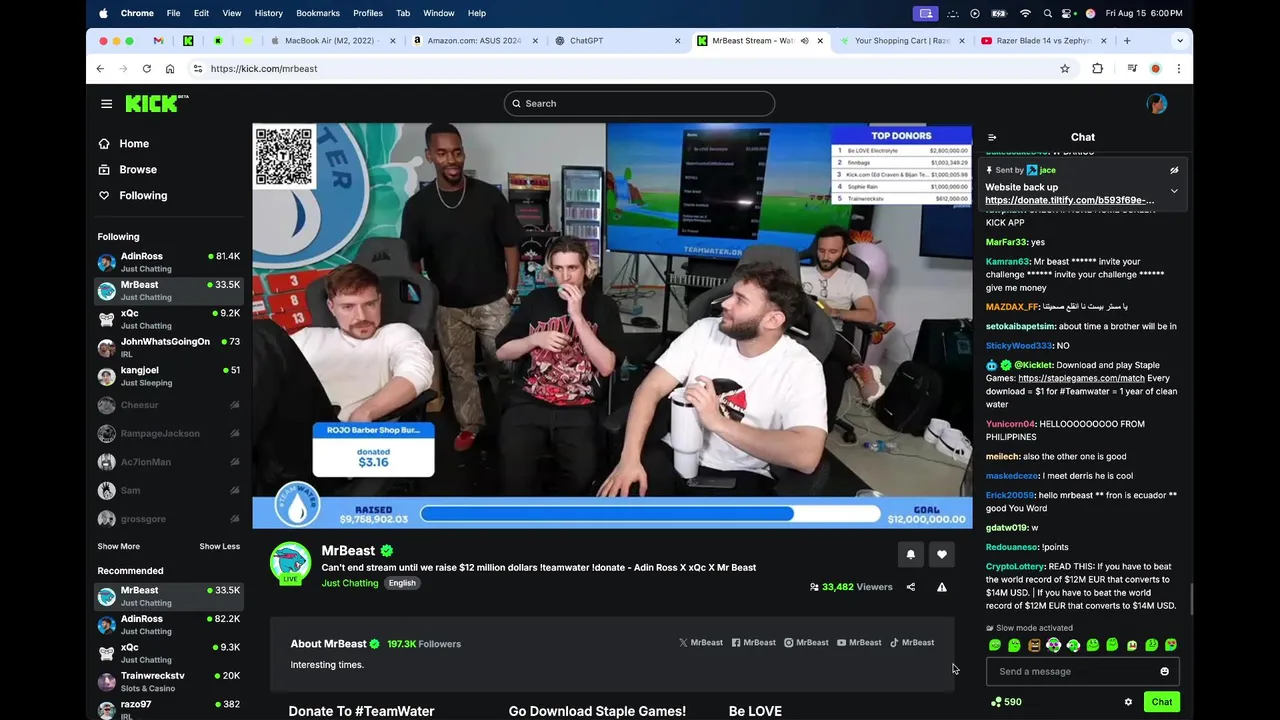Open the History menu in macOS menu bar
The width and height of the screenshot is (1280, 720).
[x=268, y=13]
